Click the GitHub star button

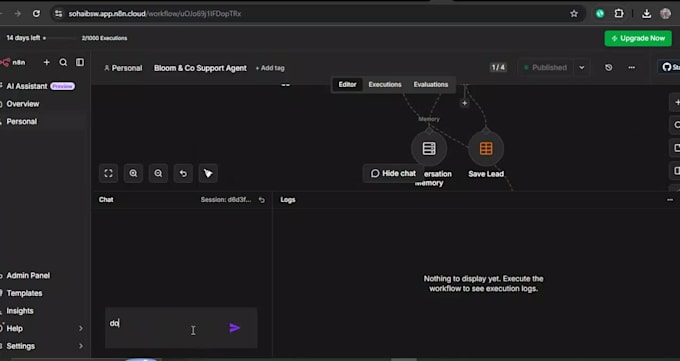(670, 67)
